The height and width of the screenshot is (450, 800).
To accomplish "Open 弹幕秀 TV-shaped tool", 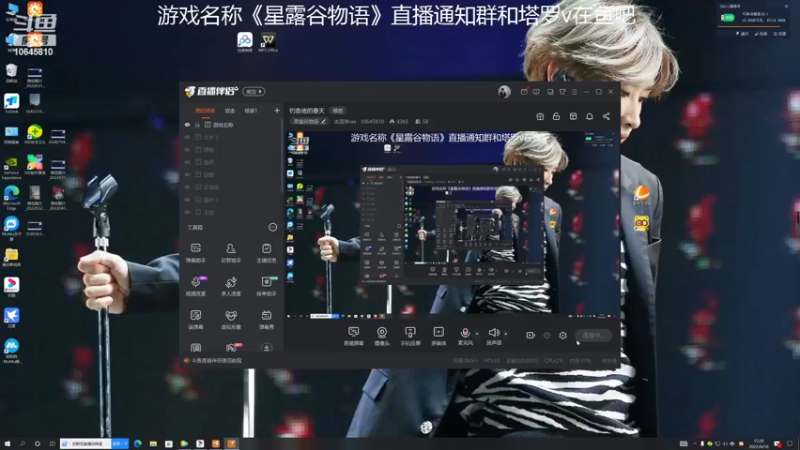I will pyautogui.click(x=266, y=319).
